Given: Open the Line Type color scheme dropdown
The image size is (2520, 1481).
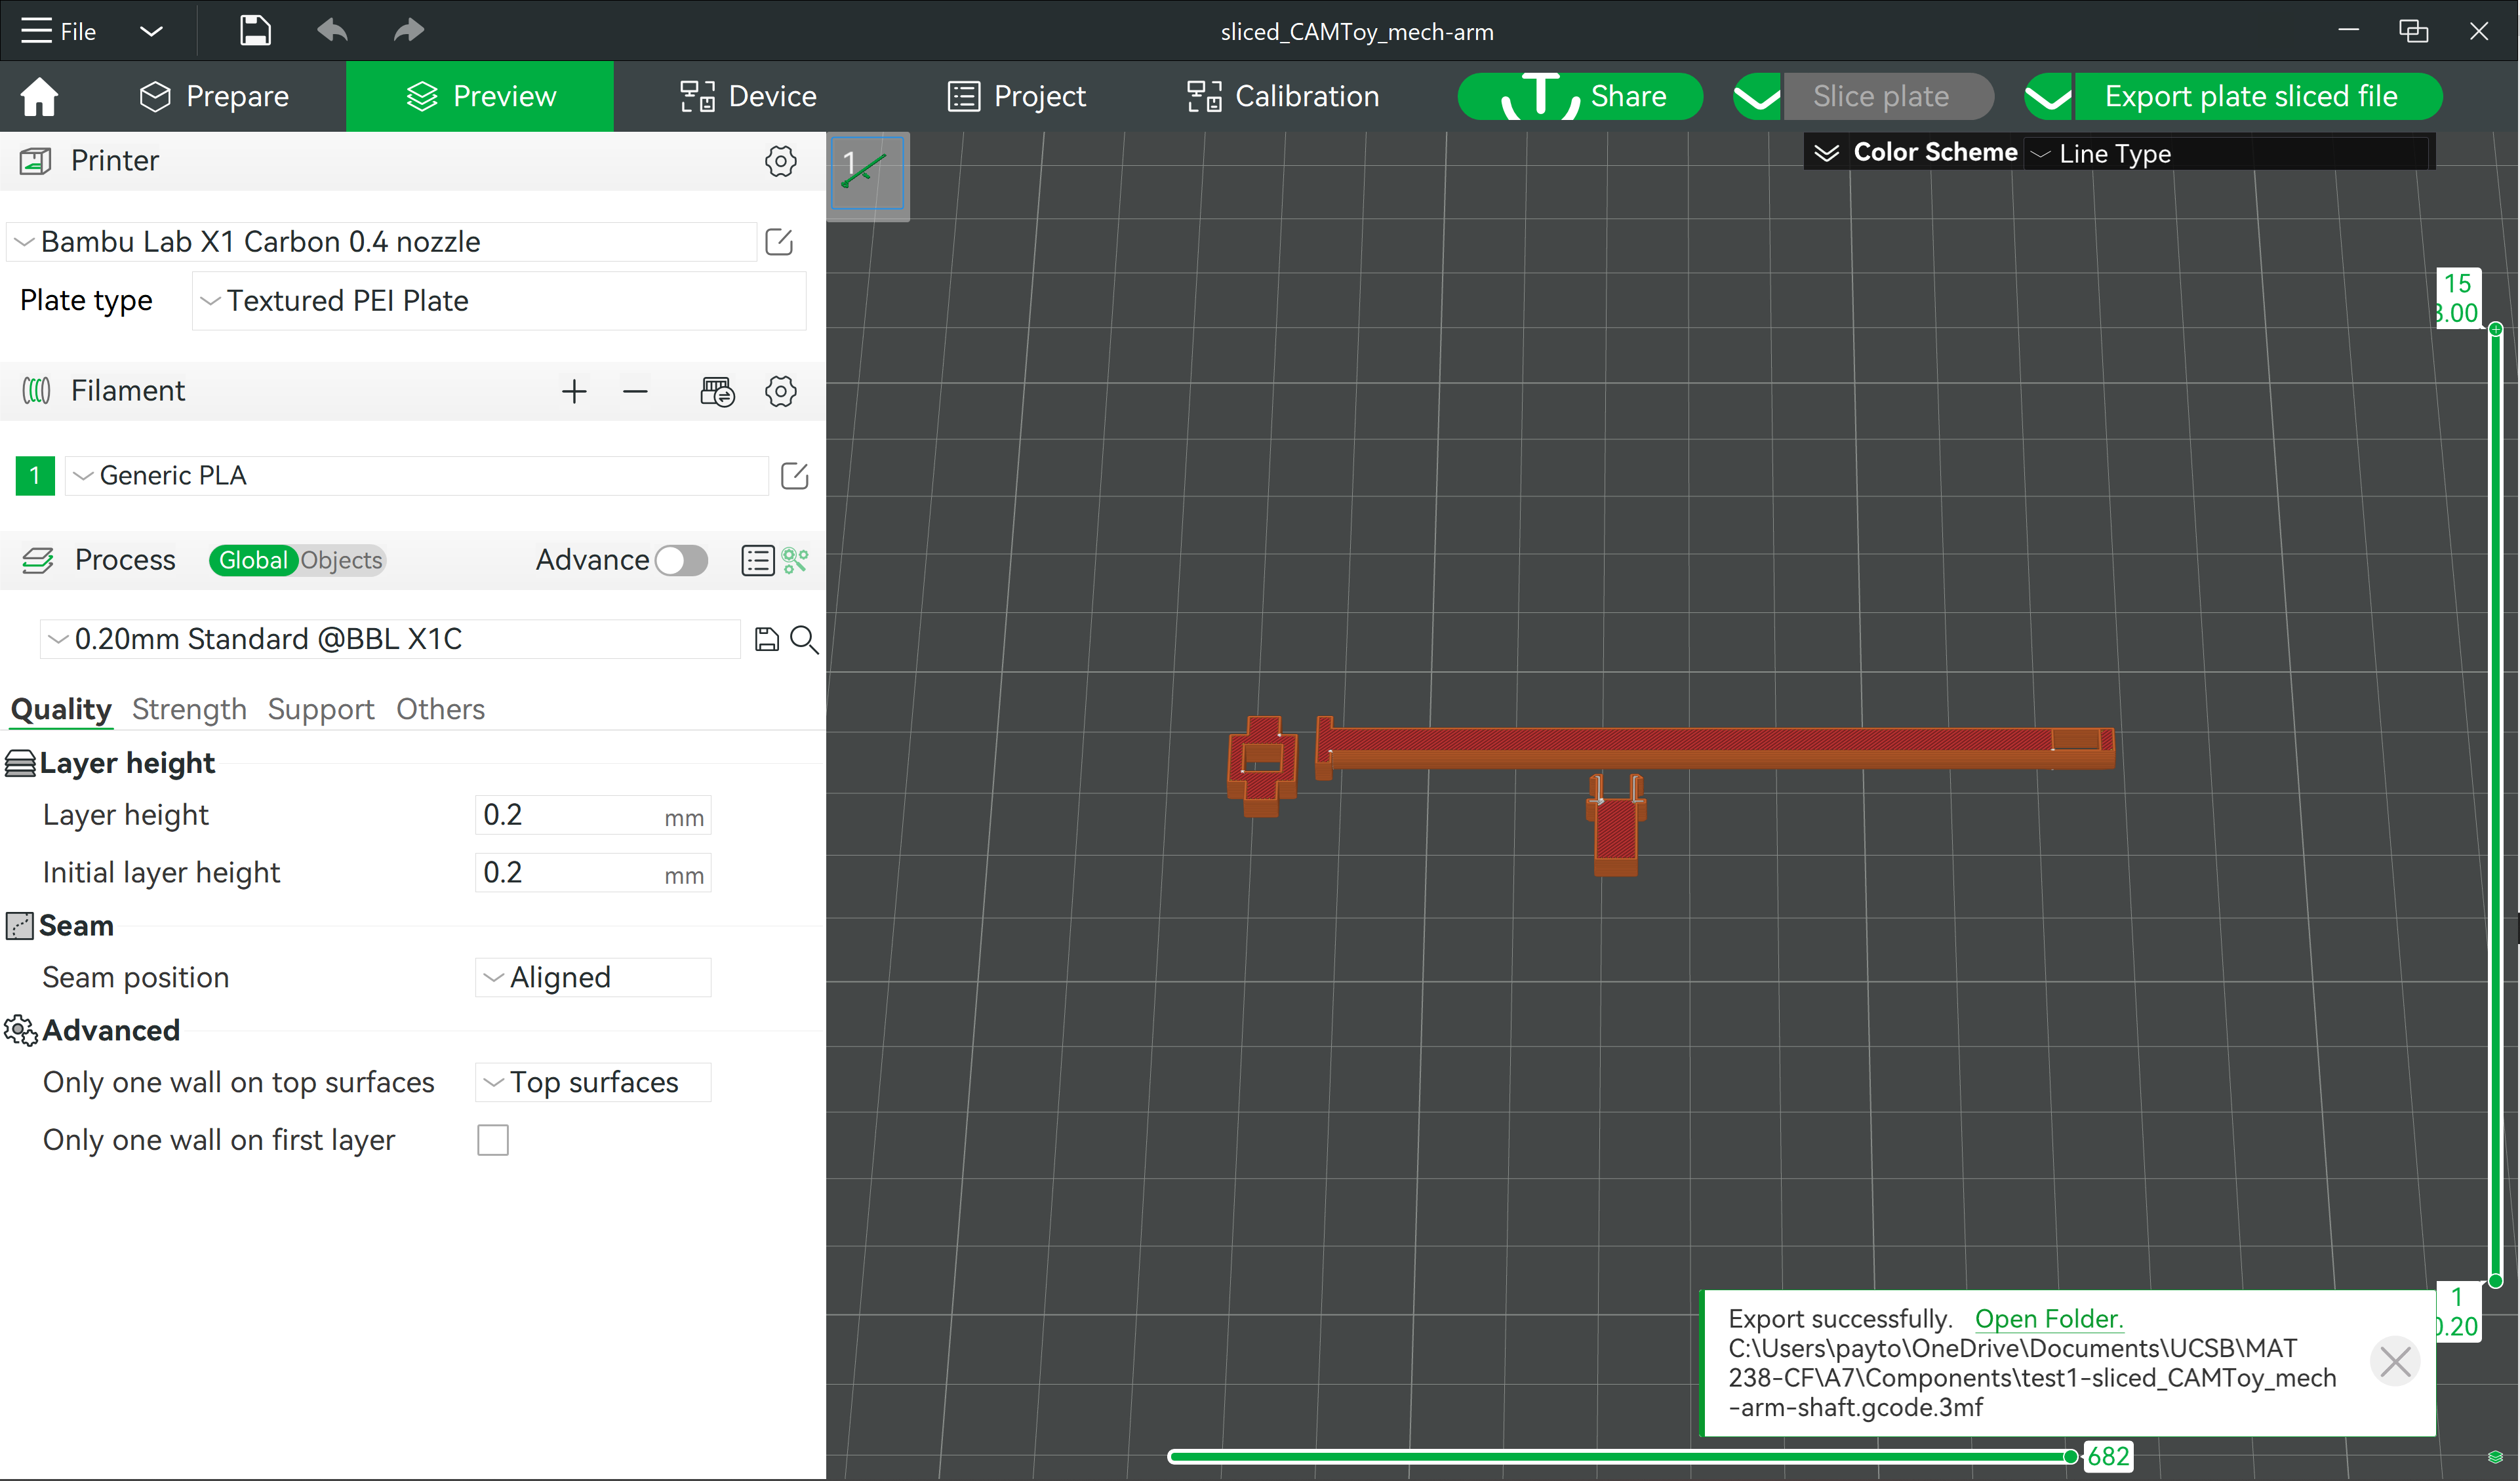Looking at the screenshot, I should click(2228, 154).
